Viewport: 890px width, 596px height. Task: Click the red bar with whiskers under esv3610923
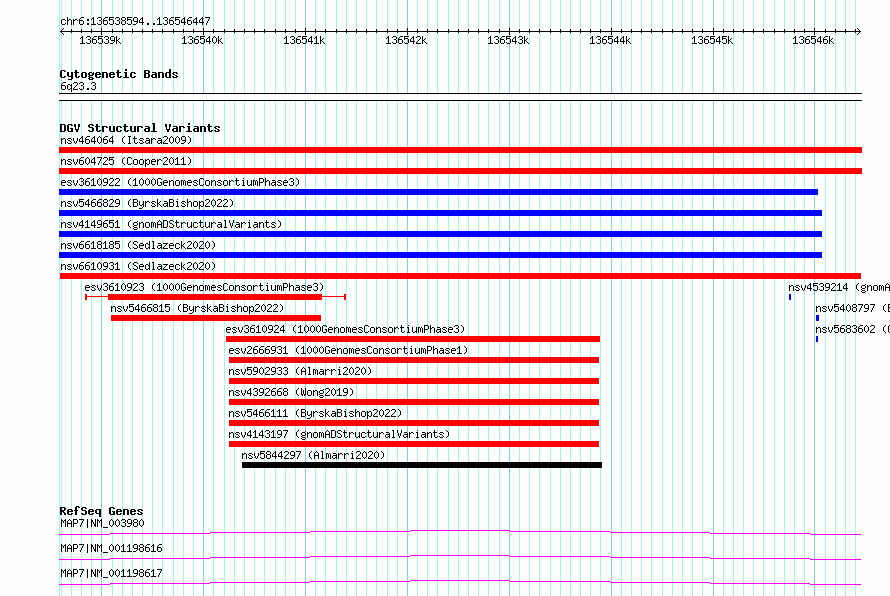[x=215, y=297]
